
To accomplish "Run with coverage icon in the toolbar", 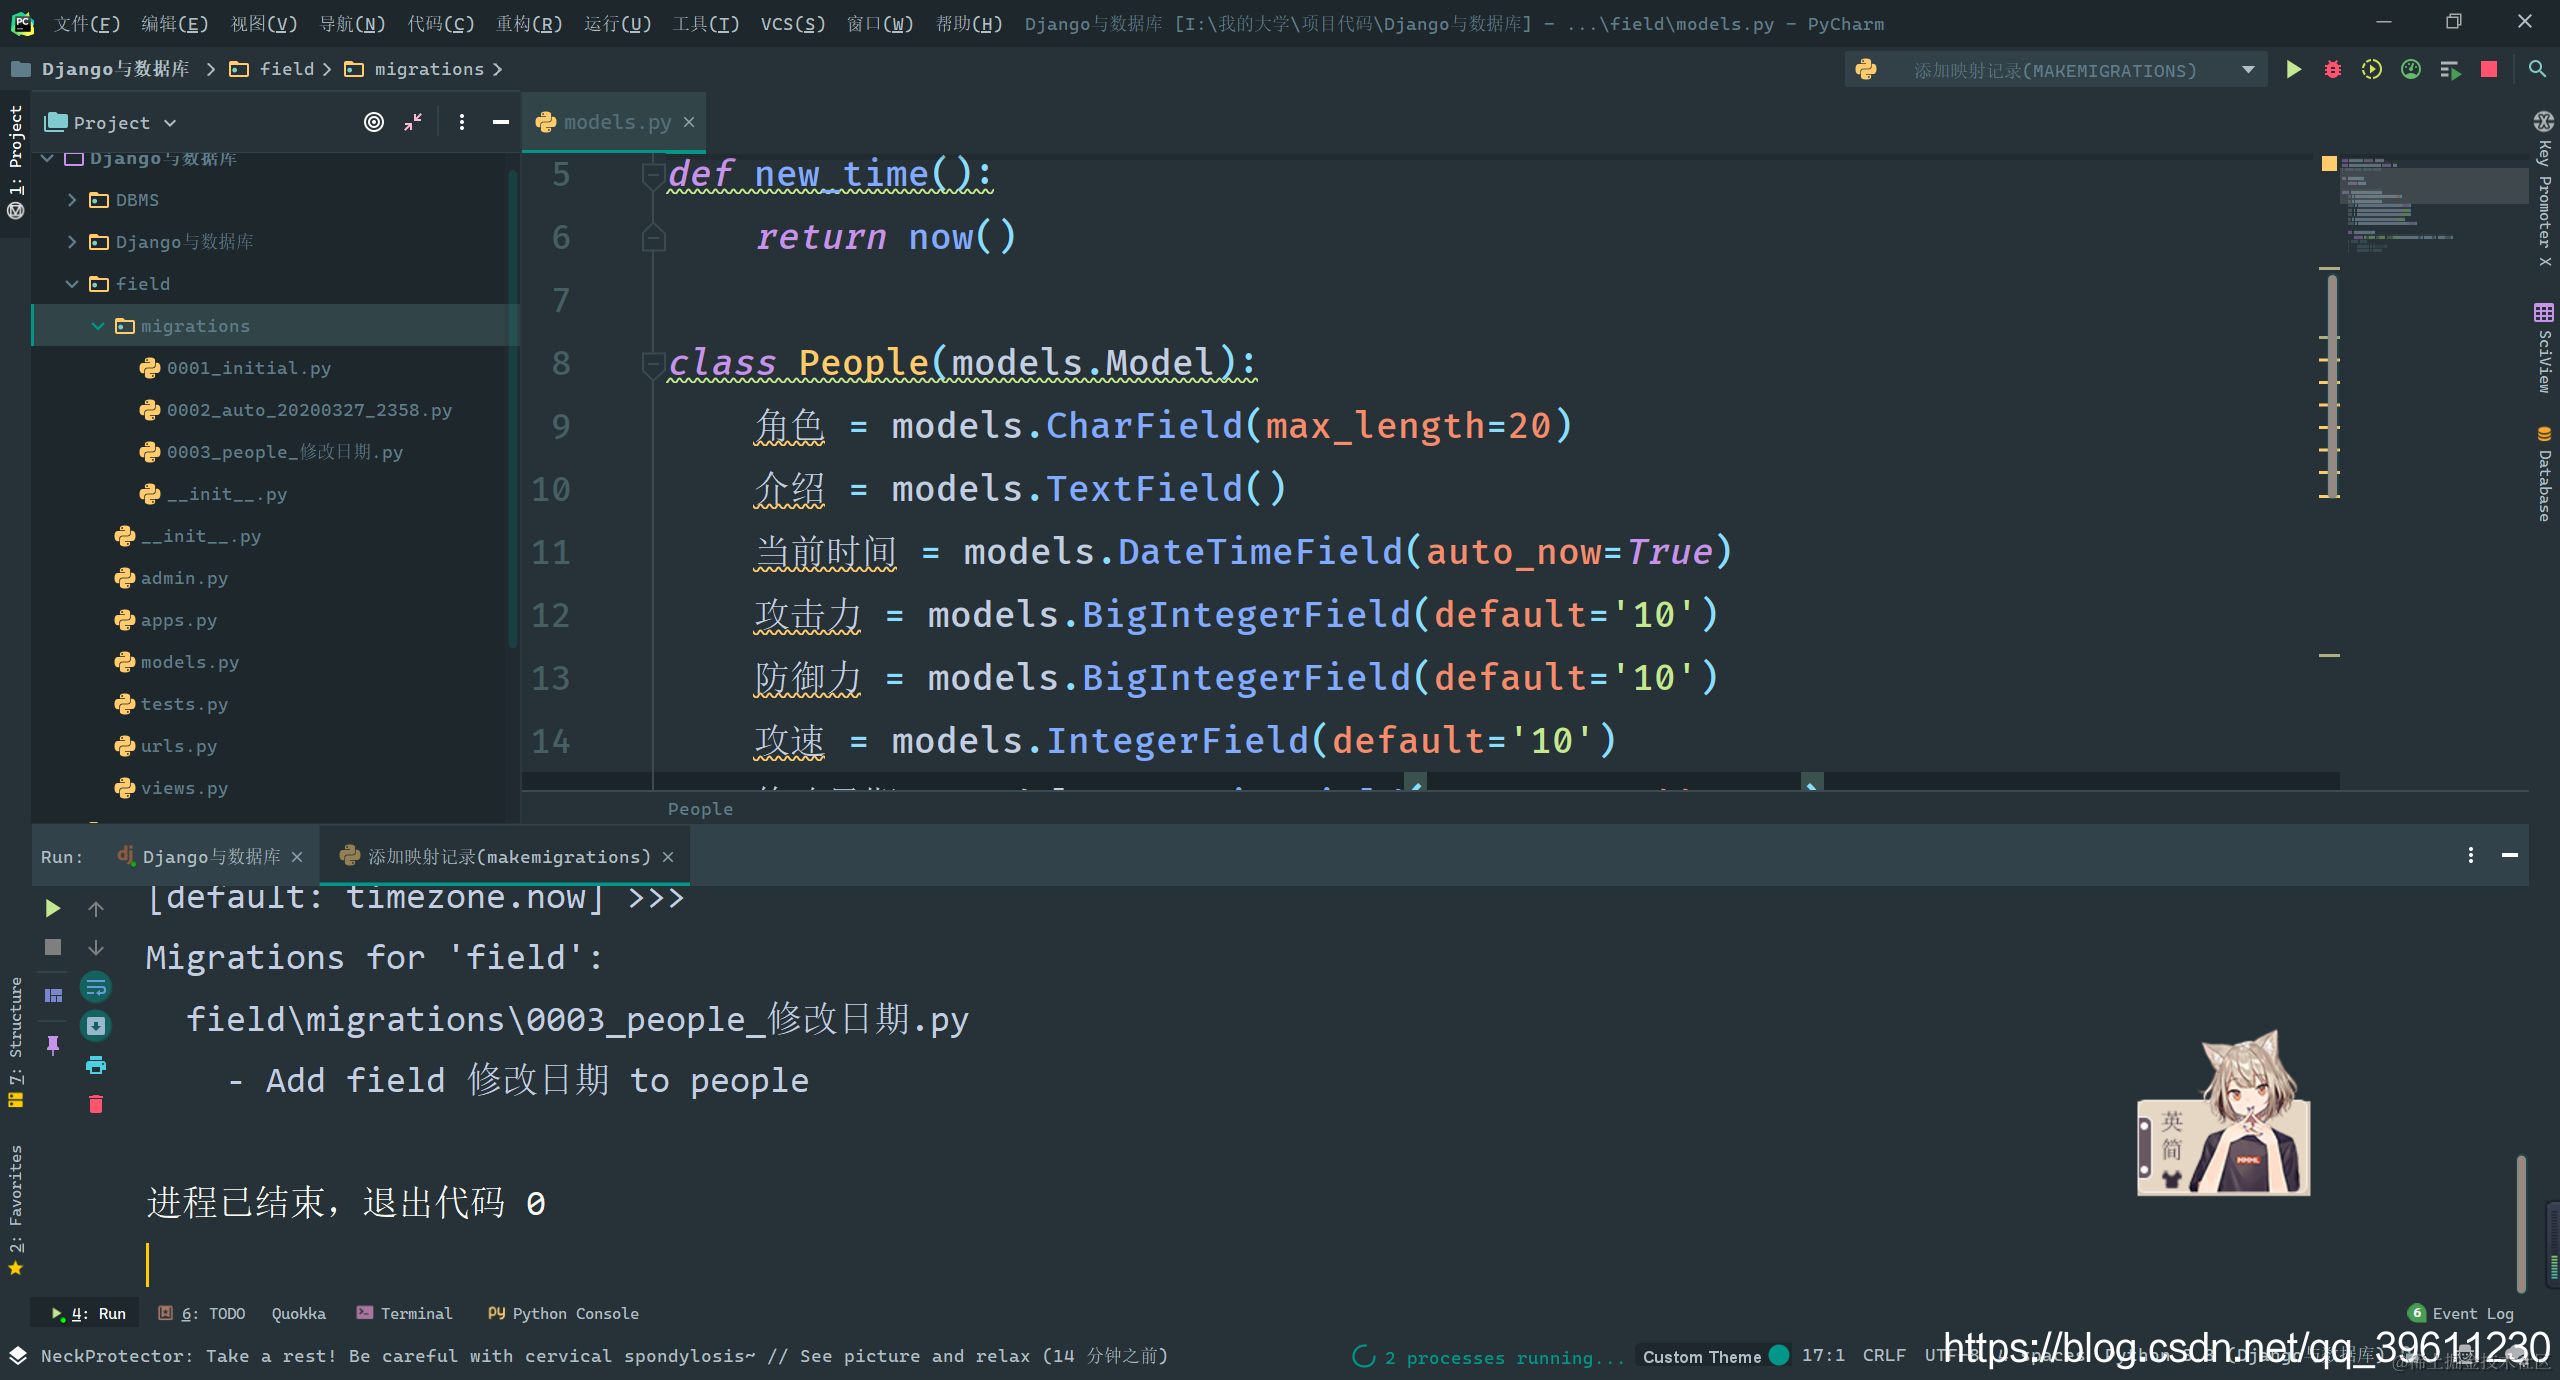I will click(2372, 69).
